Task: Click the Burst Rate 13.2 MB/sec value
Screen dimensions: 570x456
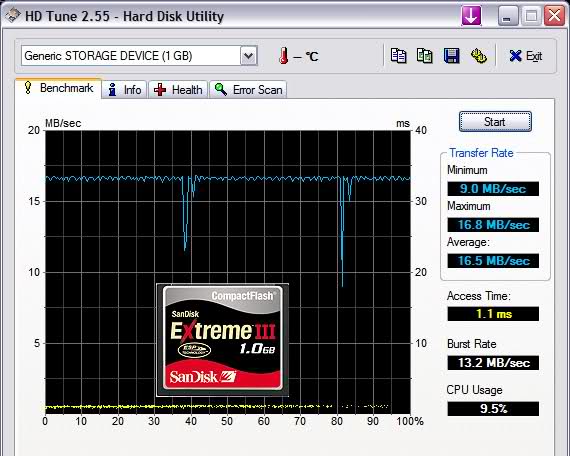Action: [493, 363]
